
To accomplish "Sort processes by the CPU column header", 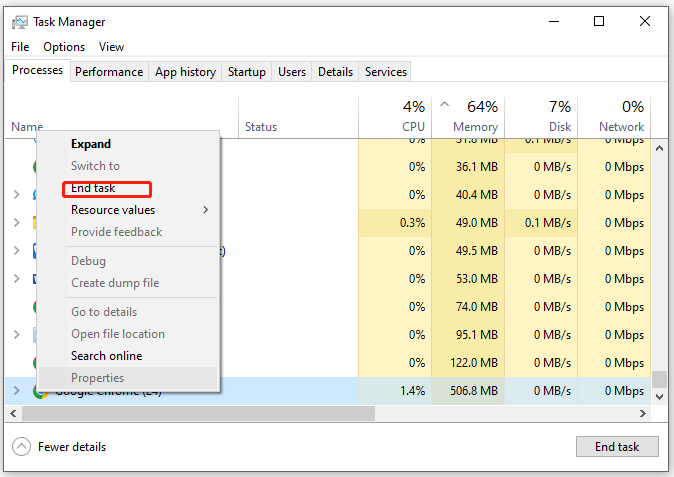I will pos(413,127).
